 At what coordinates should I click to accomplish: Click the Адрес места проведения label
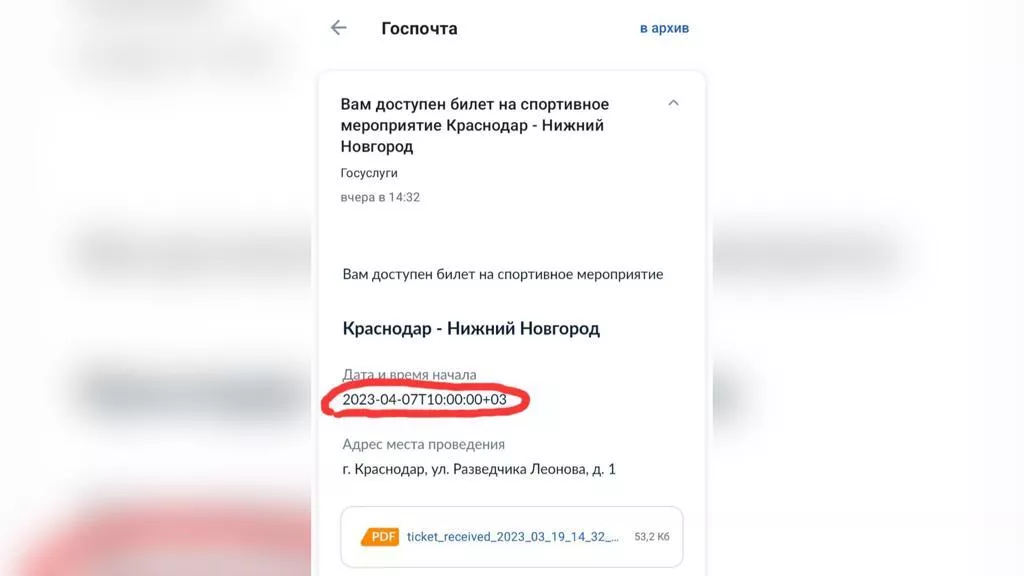click(423, 444)
